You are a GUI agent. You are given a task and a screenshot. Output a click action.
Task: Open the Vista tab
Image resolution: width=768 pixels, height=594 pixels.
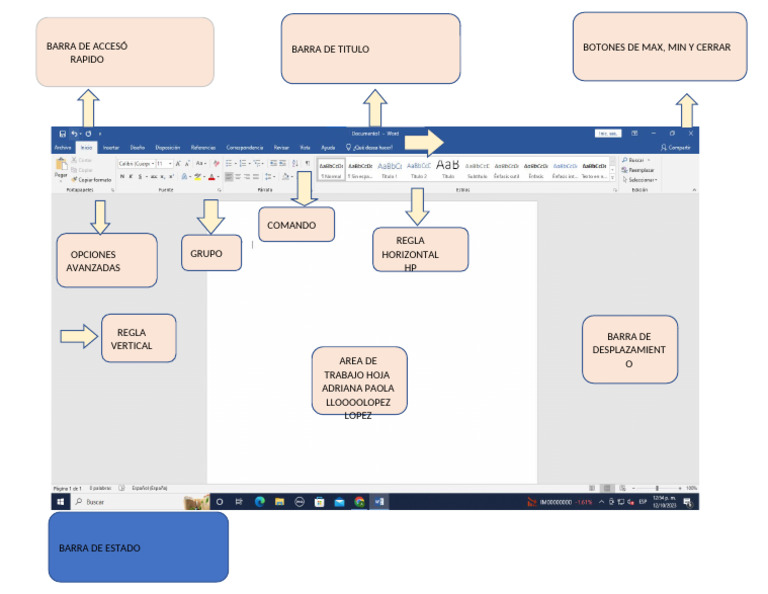pyautogui.click(x=305, y=147)
